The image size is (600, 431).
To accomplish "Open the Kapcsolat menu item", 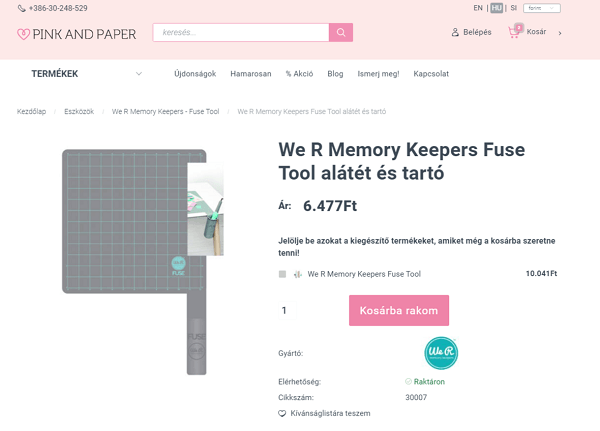I will coord(431,74).
